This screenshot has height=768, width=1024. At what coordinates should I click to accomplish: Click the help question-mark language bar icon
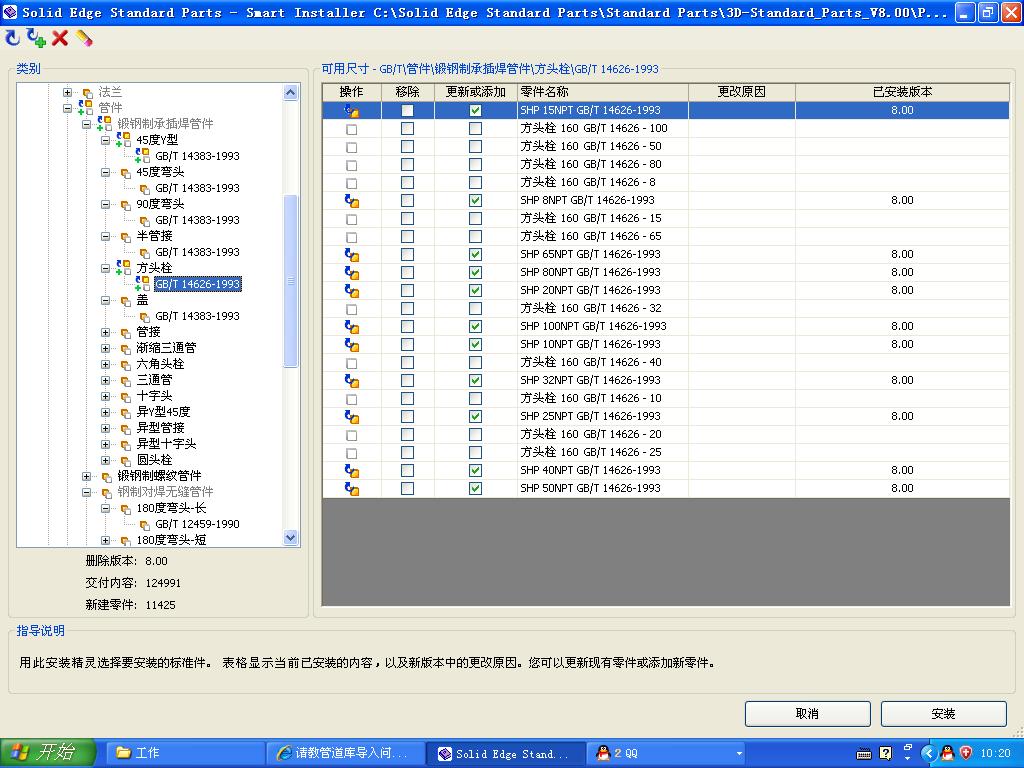pos(886,754)
